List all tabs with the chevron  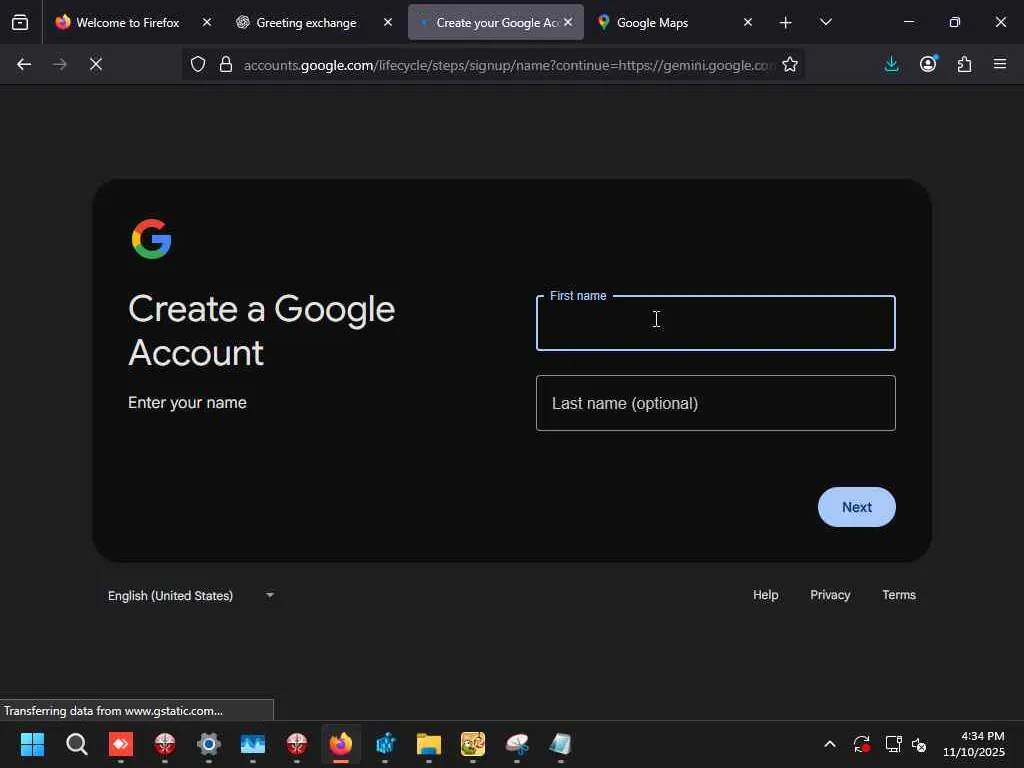825,22
